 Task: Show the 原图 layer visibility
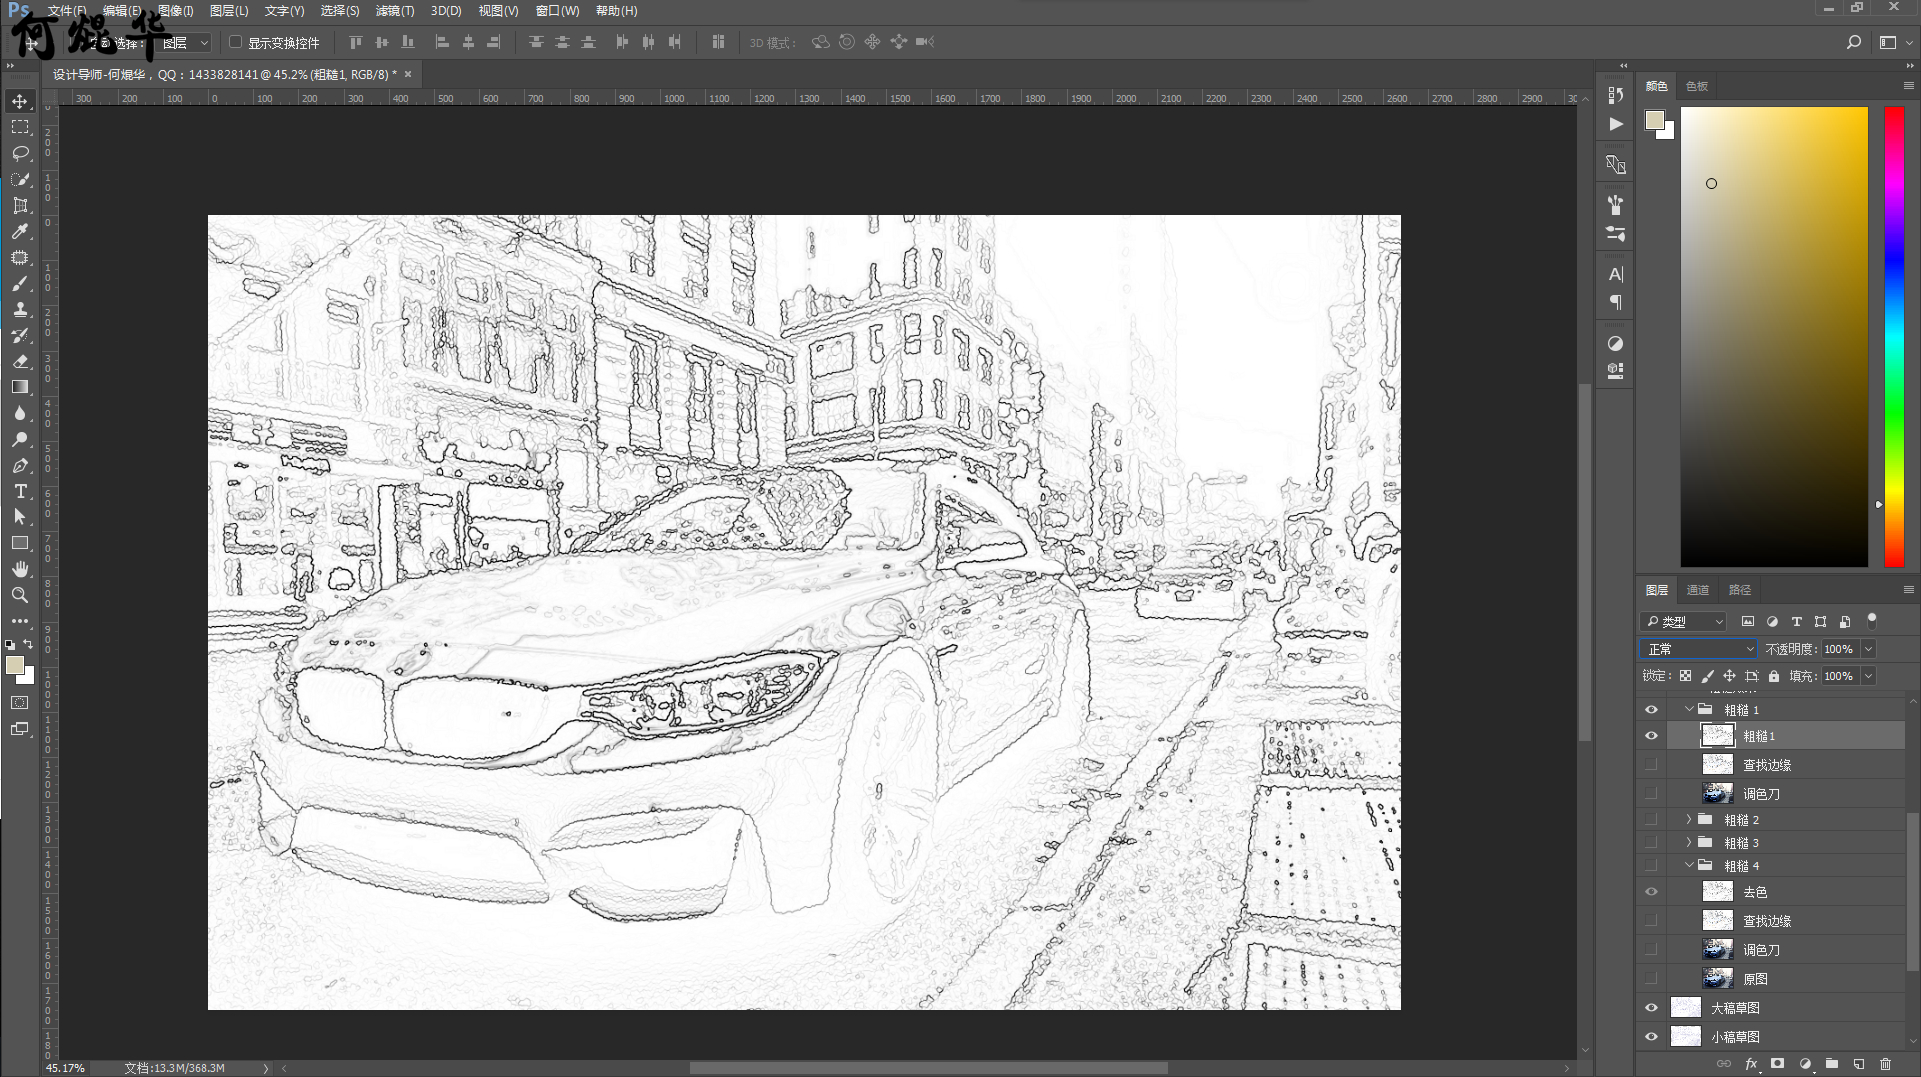coord(1651,979)
